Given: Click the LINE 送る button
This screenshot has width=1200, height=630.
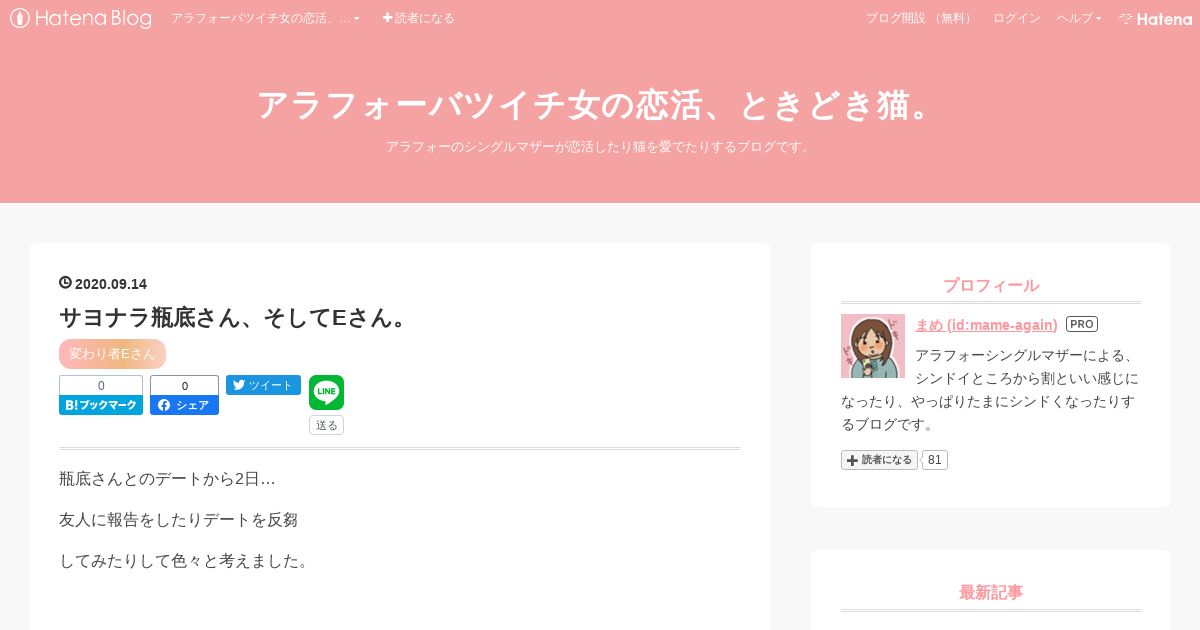Looking at the screenshot, I should tap(326, 425).
